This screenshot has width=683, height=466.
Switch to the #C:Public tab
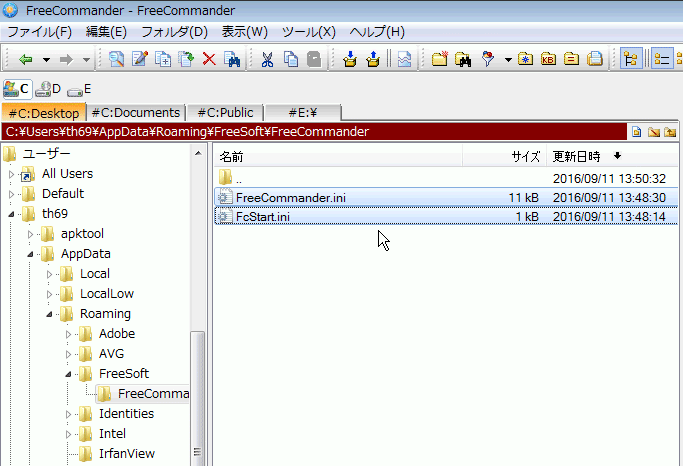click(x=225, y=113)
